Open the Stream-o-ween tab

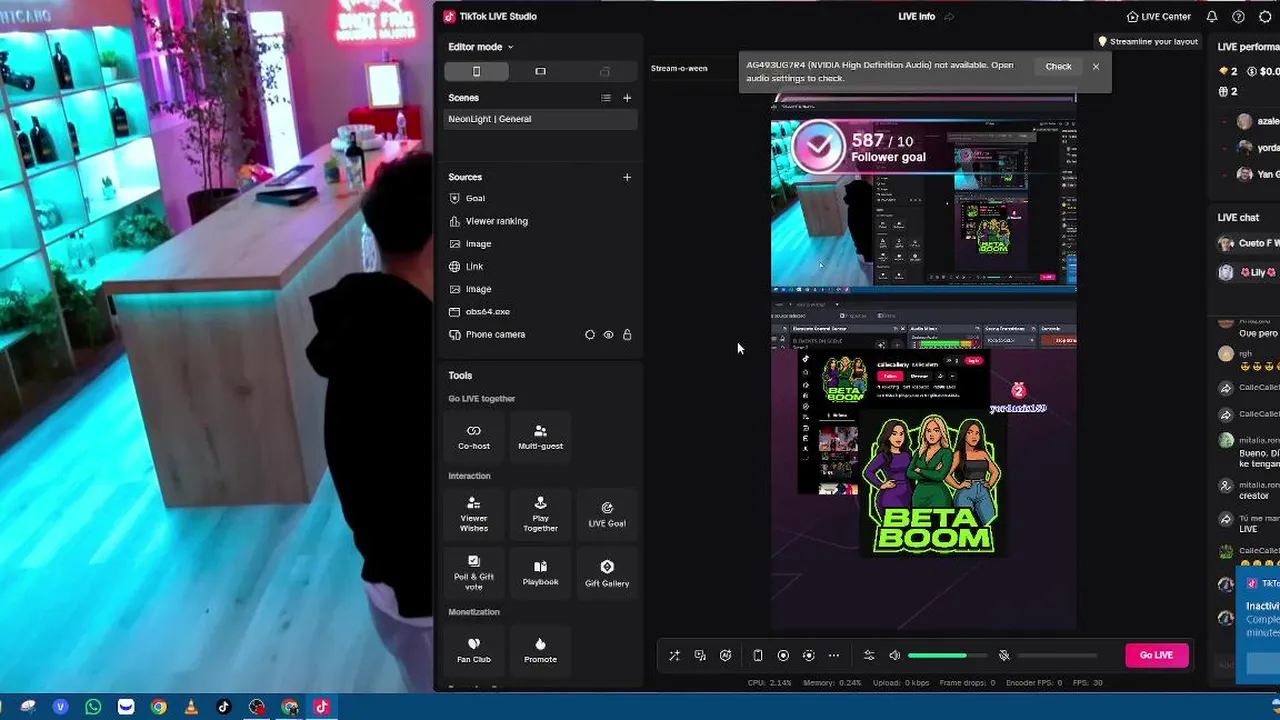pyautogui.click(x=679, y=68)
